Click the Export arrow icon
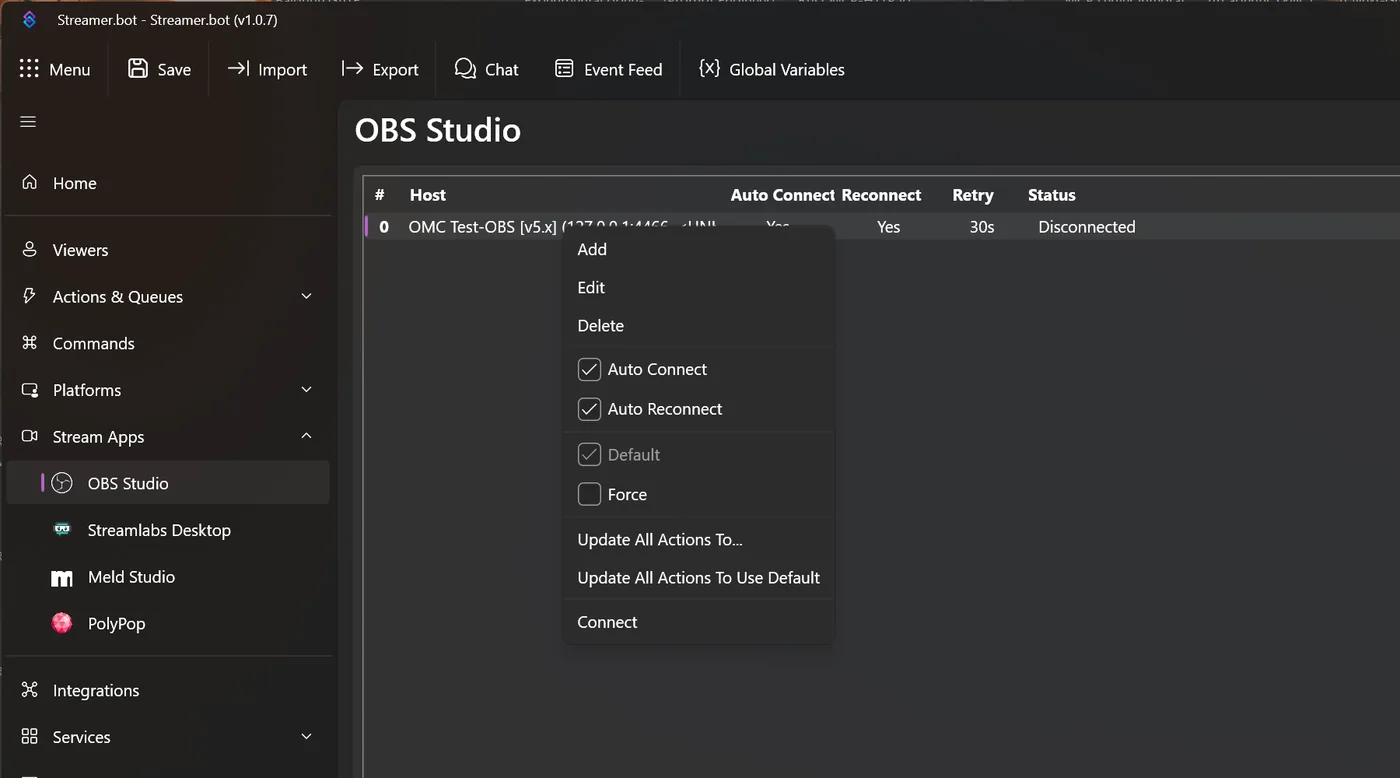The width and height of the screenshot is (1400, 778). (x=352, y=69)
